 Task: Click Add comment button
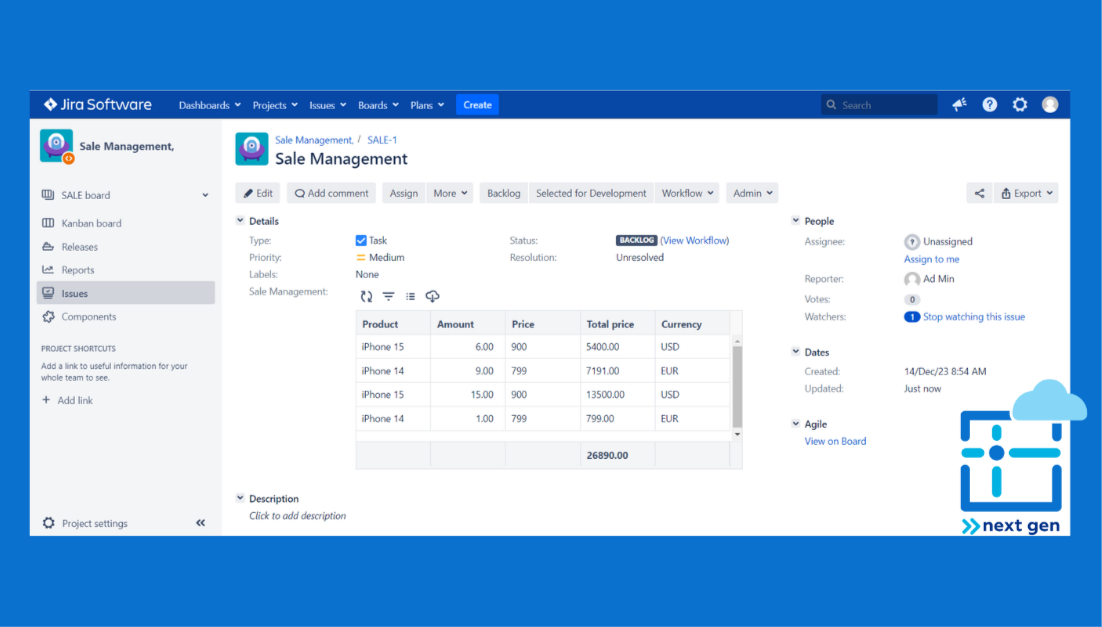[331, 193]
